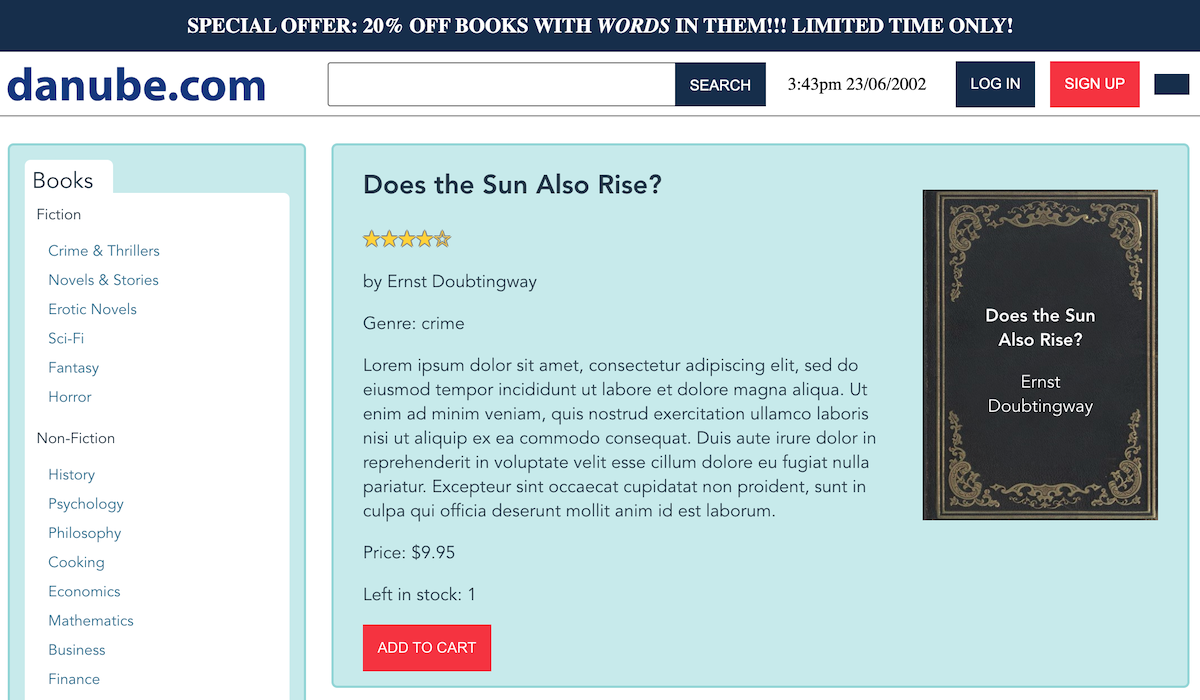The height and width of the screenshot is (700, 1200).
Task: Browse the Sci-Fi category
Action: coord(66,338)
